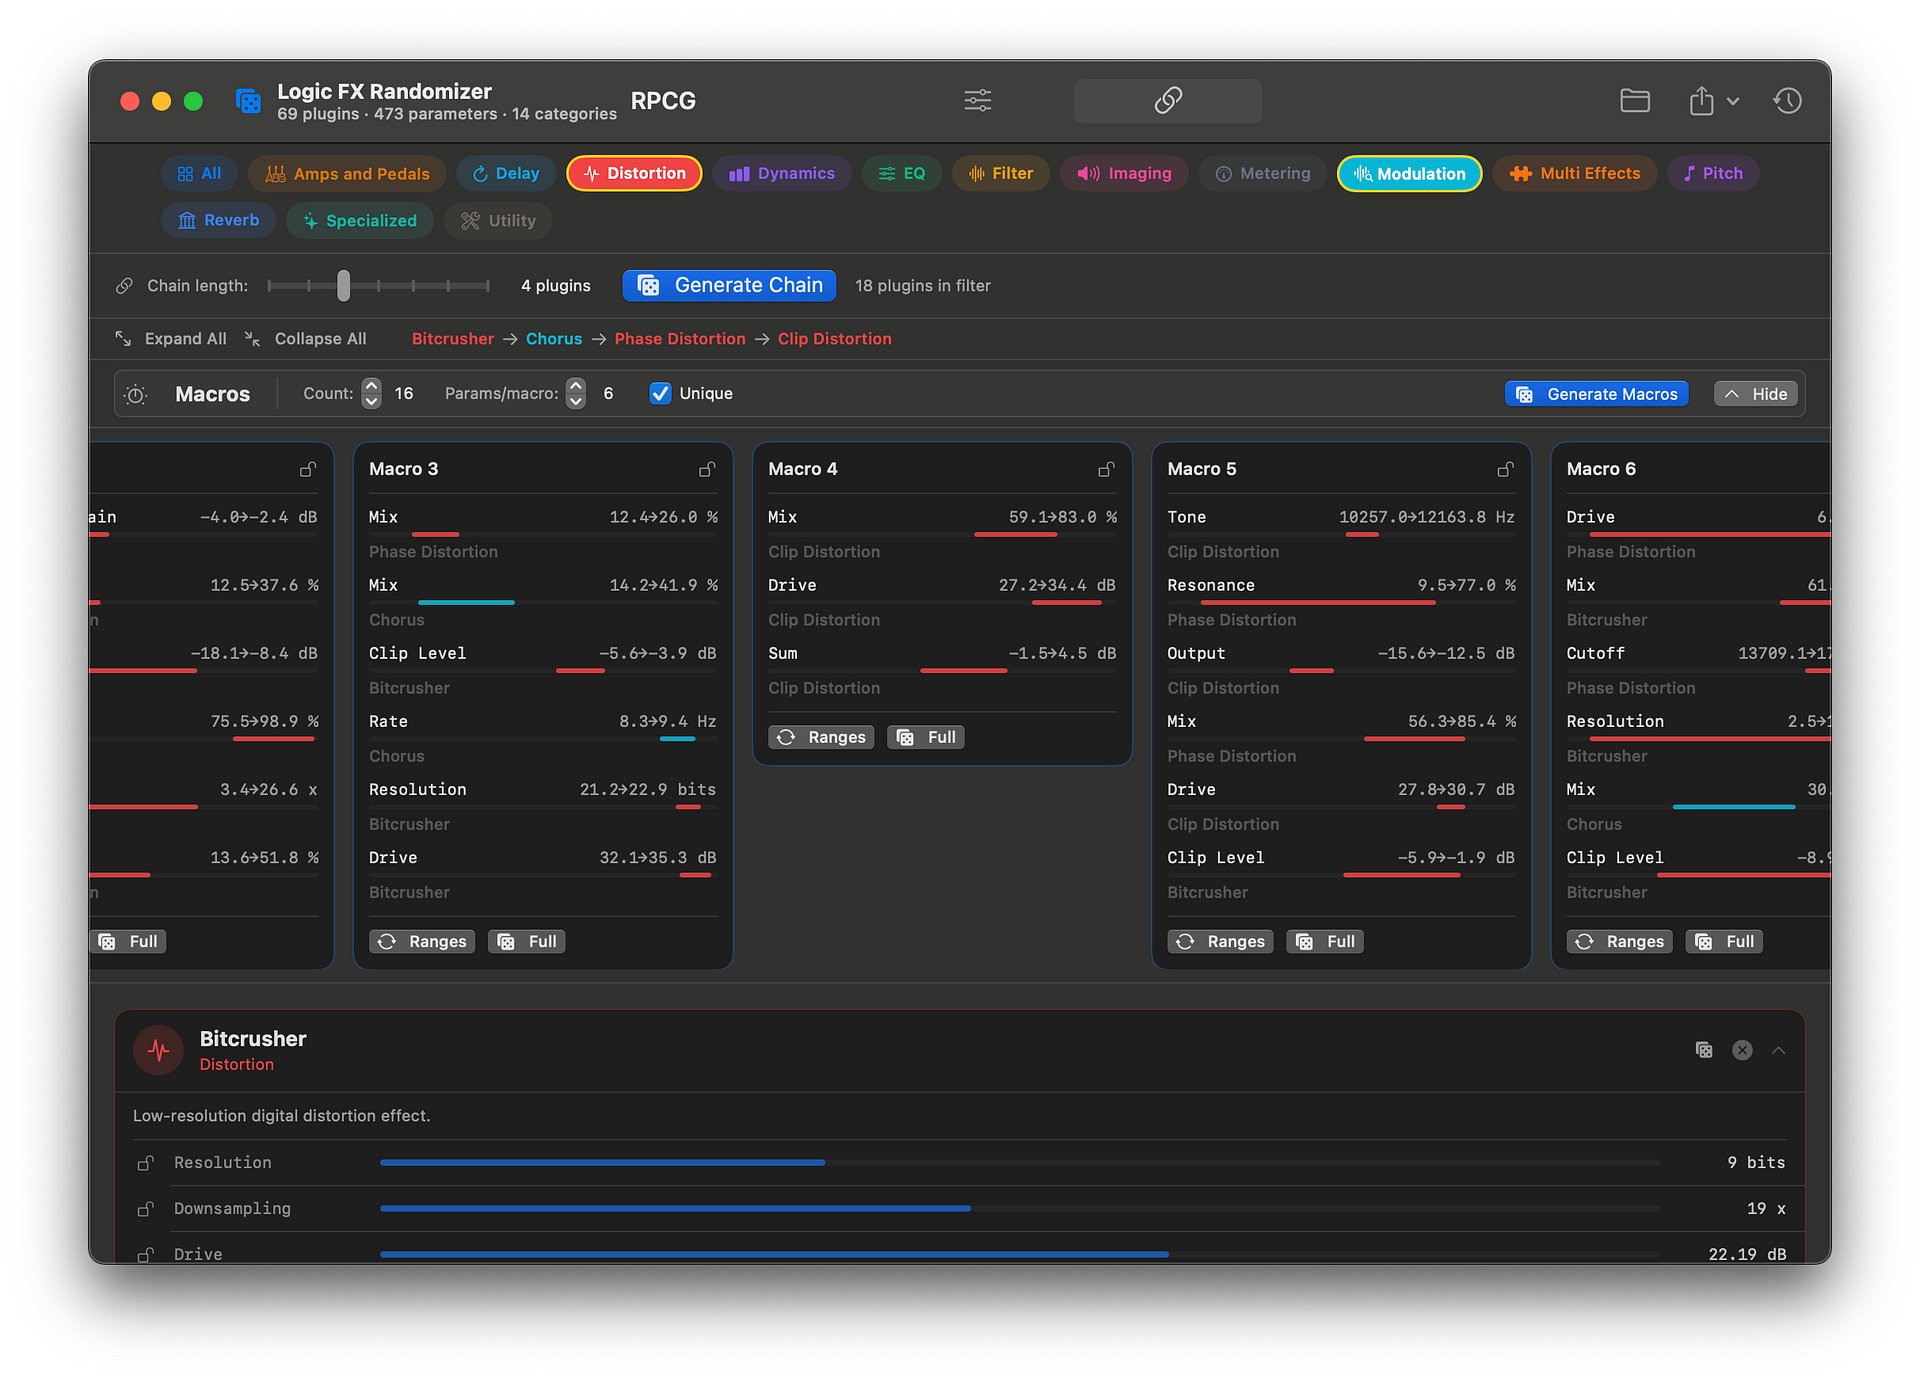The width and height of the screenshot is (1920, 1381).
Task: Select Amps and Pedals category
Action: click(347, 173)
